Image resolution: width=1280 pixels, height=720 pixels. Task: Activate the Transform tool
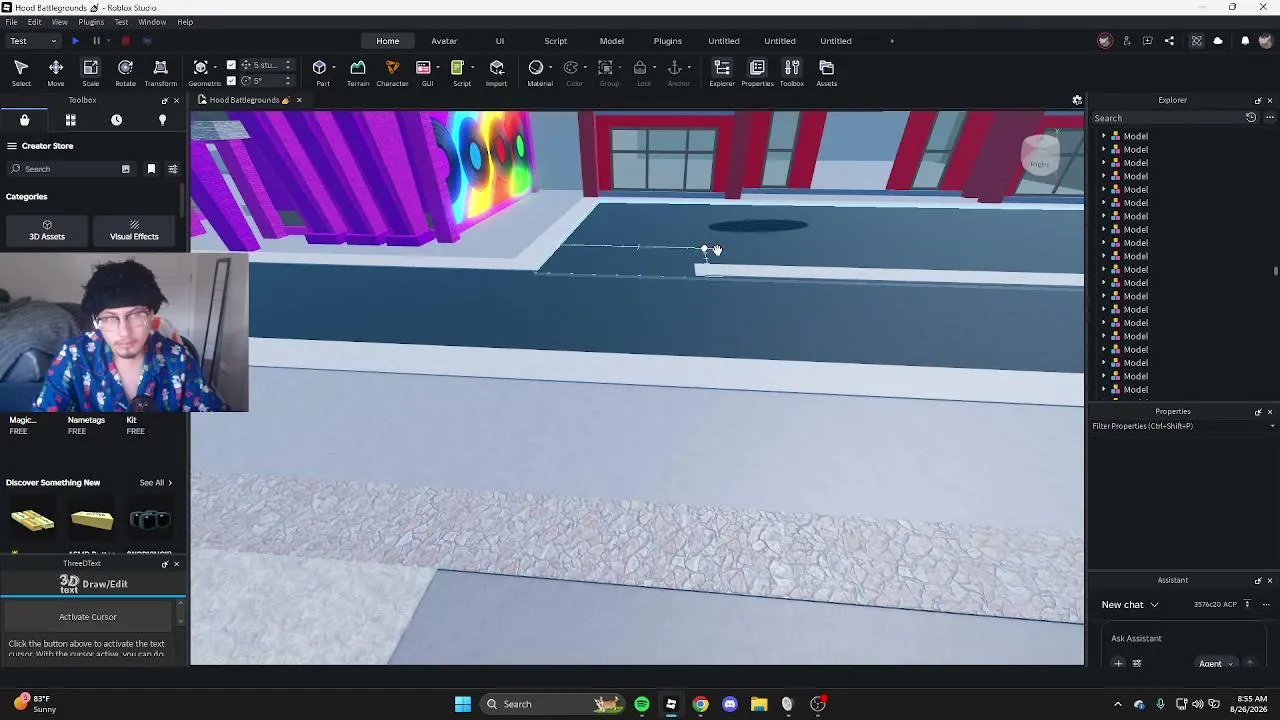point(160,72)
